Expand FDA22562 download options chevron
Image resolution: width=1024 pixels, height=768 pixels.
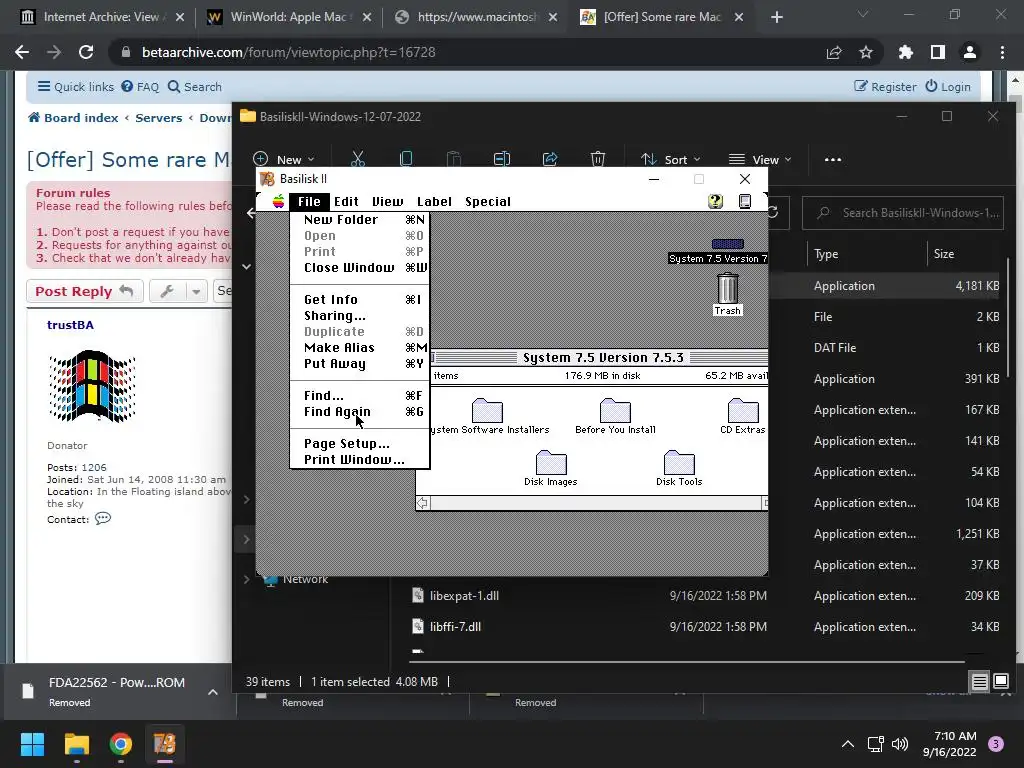[213, 692]
